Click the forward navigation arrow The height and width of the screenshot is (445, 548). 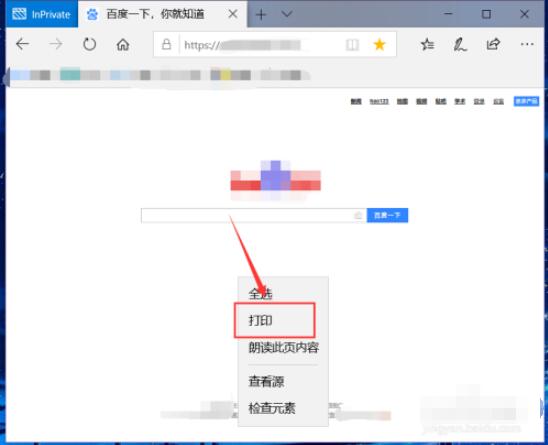click(56, 44)
